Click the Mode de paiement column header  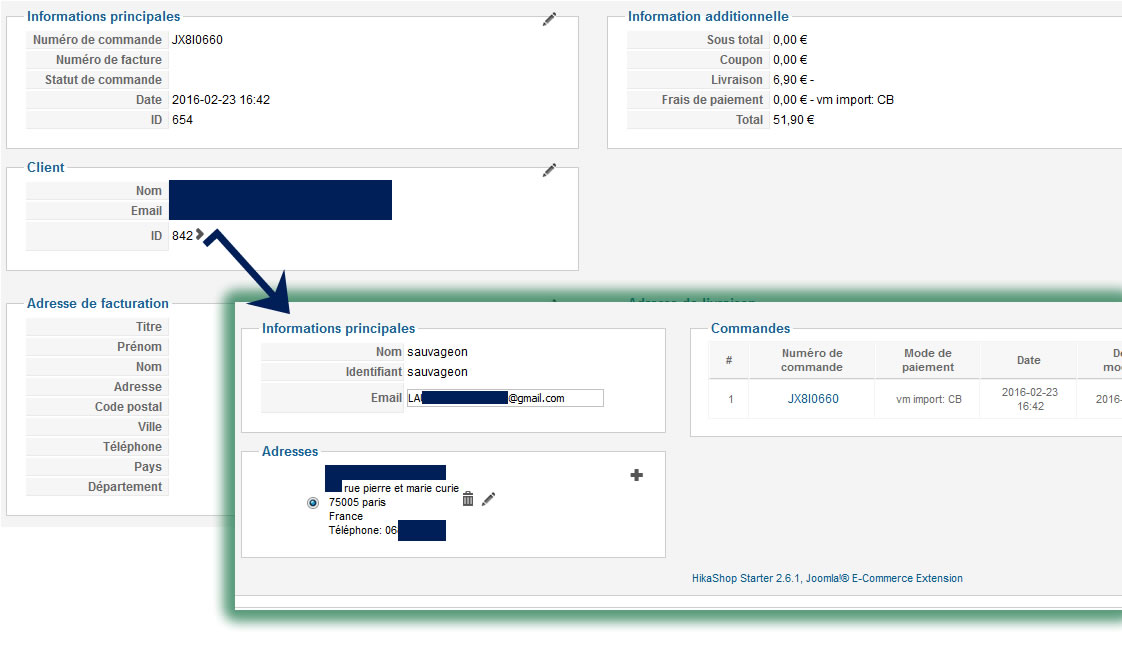click(x=927, y=360)
